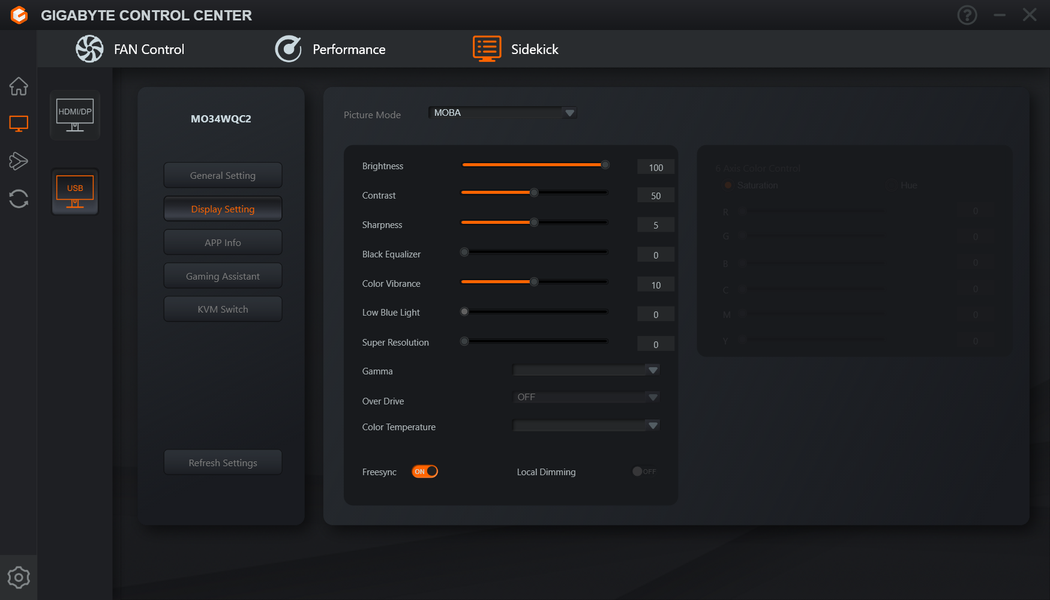Open the paper plane sidebar icon
This screenshot has width=1050, height=600.
coord(18,161)
